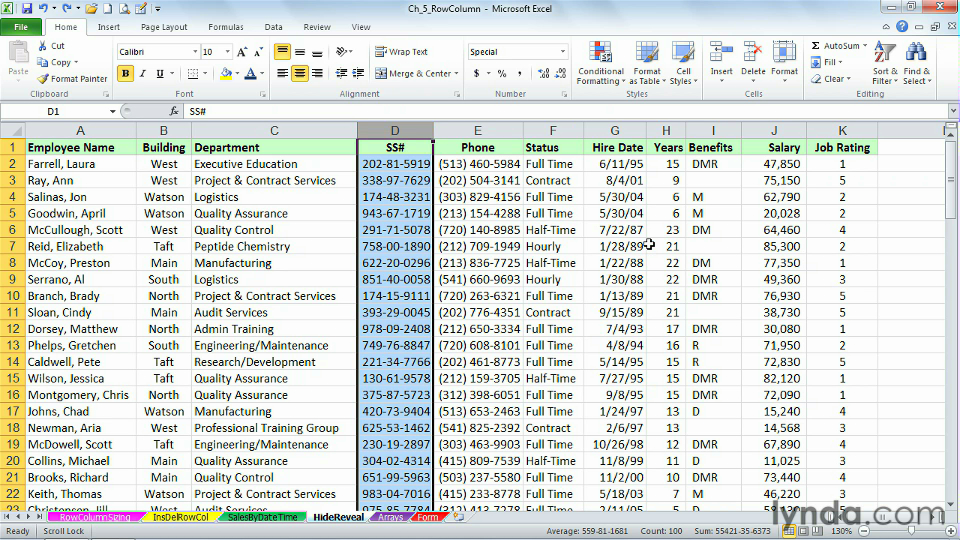The height and width of the screenshot is (540, 960).
Task: Click the formula bar input field
Action: 566,111
